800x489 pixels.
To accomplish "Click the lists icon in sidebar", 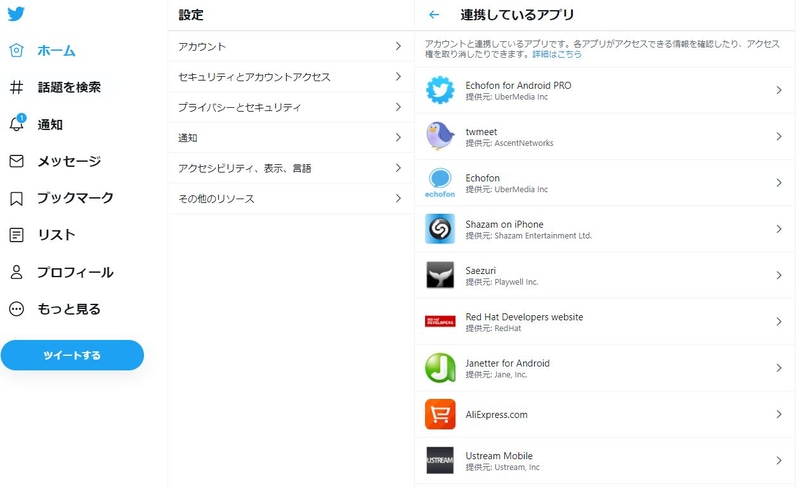I will pyautogui.click(x=16, y=235).
